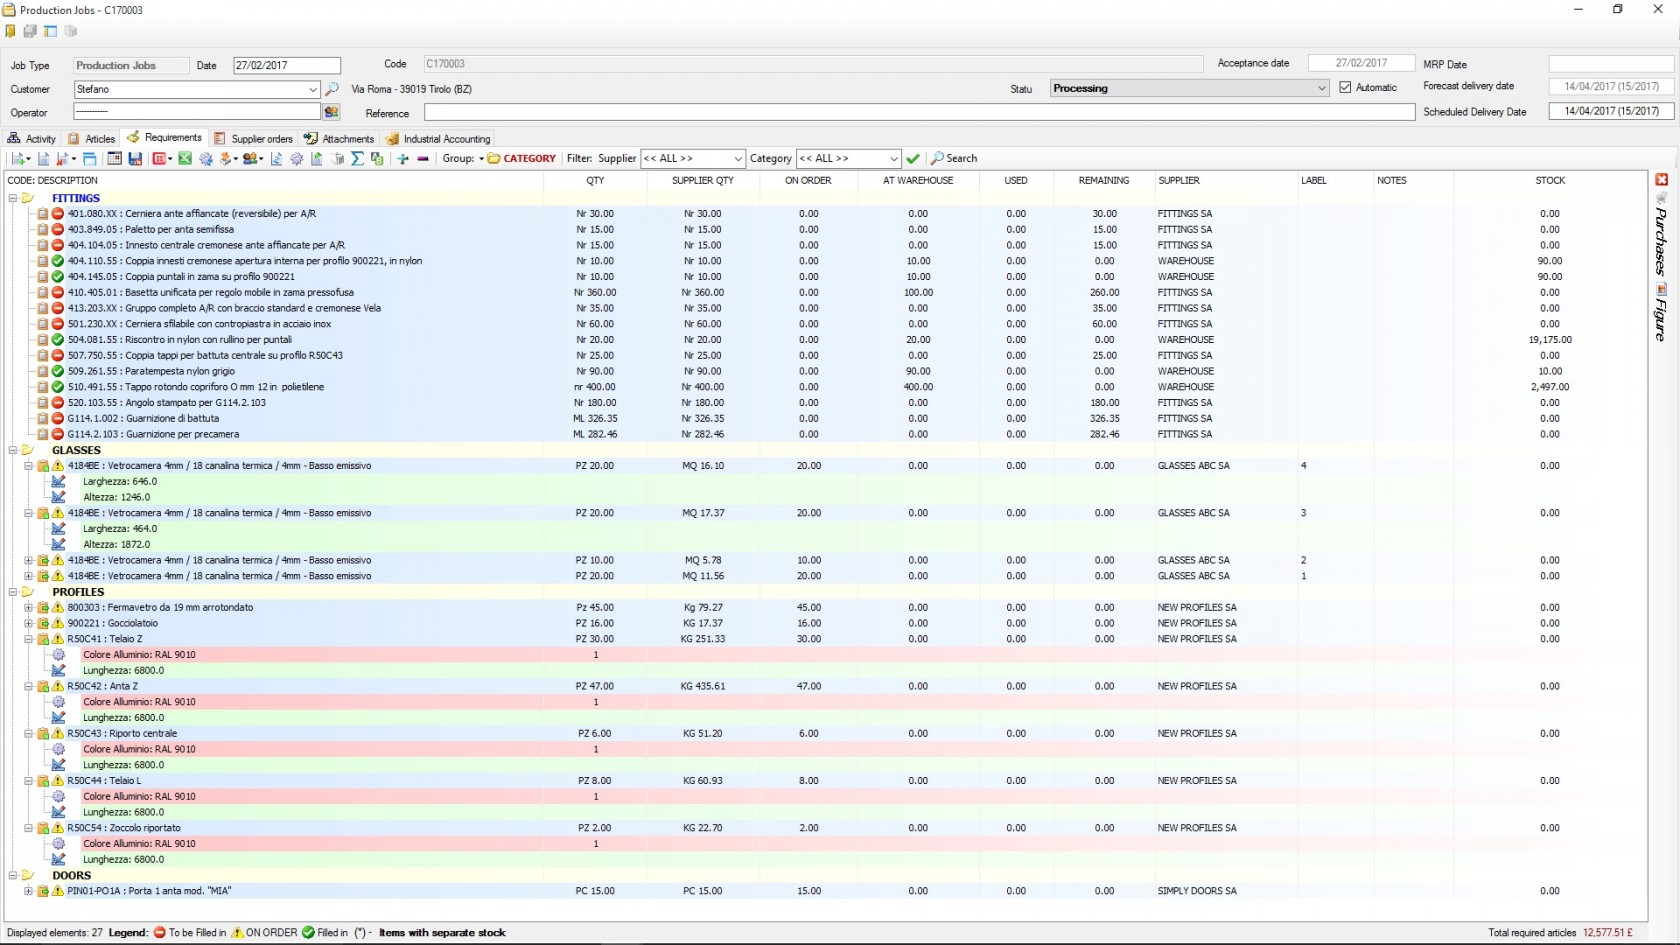Collapse the FITTINGS category group
The height and width of the screenshot is (945, 1680).
pos(13,198)
